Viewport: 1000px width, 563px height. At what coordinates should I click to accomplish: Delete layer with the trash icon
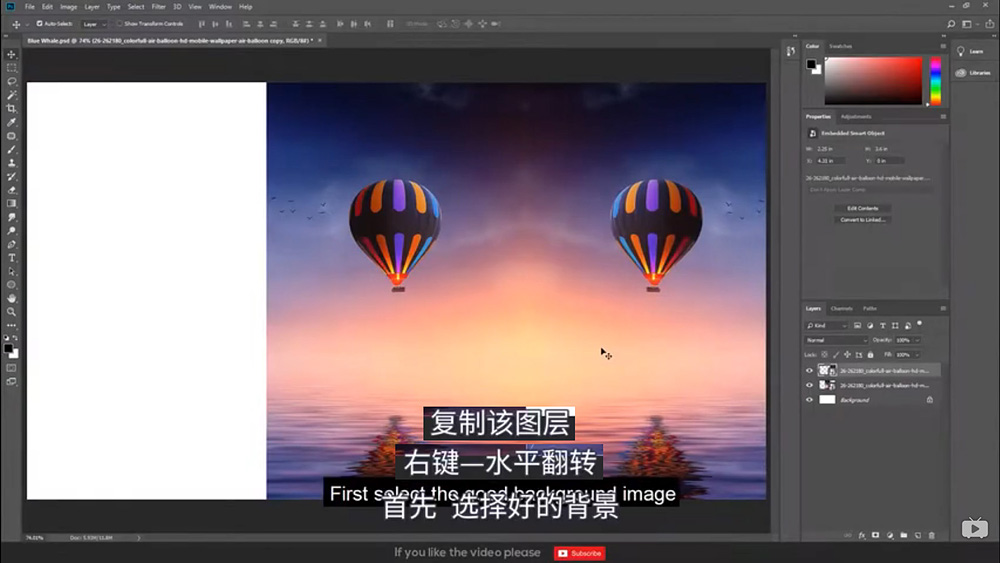[x=932, y=536]
